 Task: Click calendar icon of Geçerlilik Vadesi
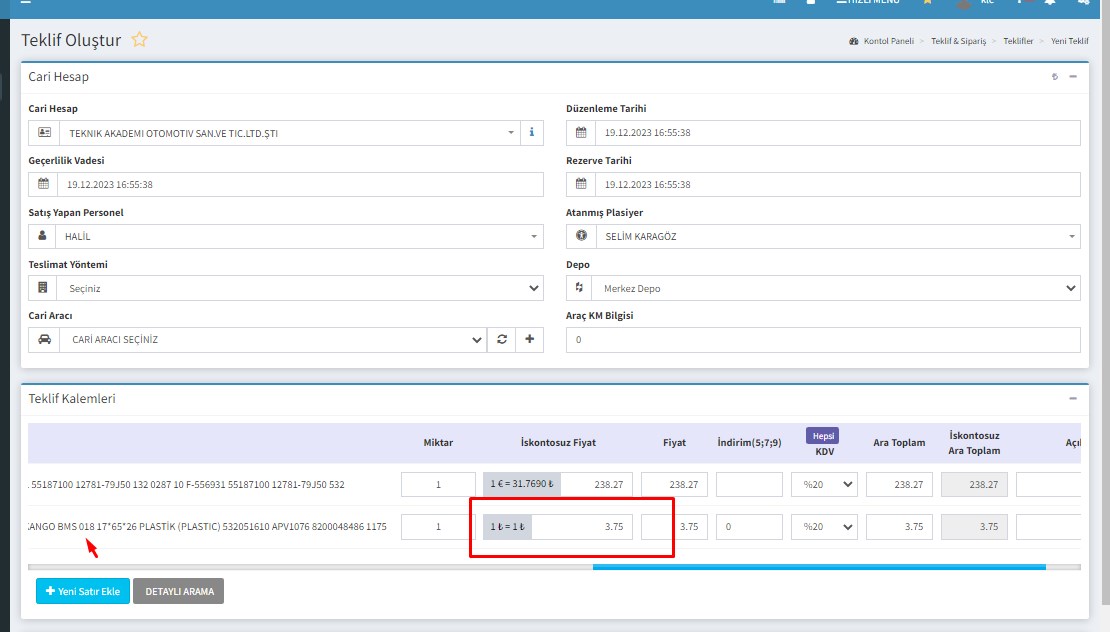tap(43, 185)
